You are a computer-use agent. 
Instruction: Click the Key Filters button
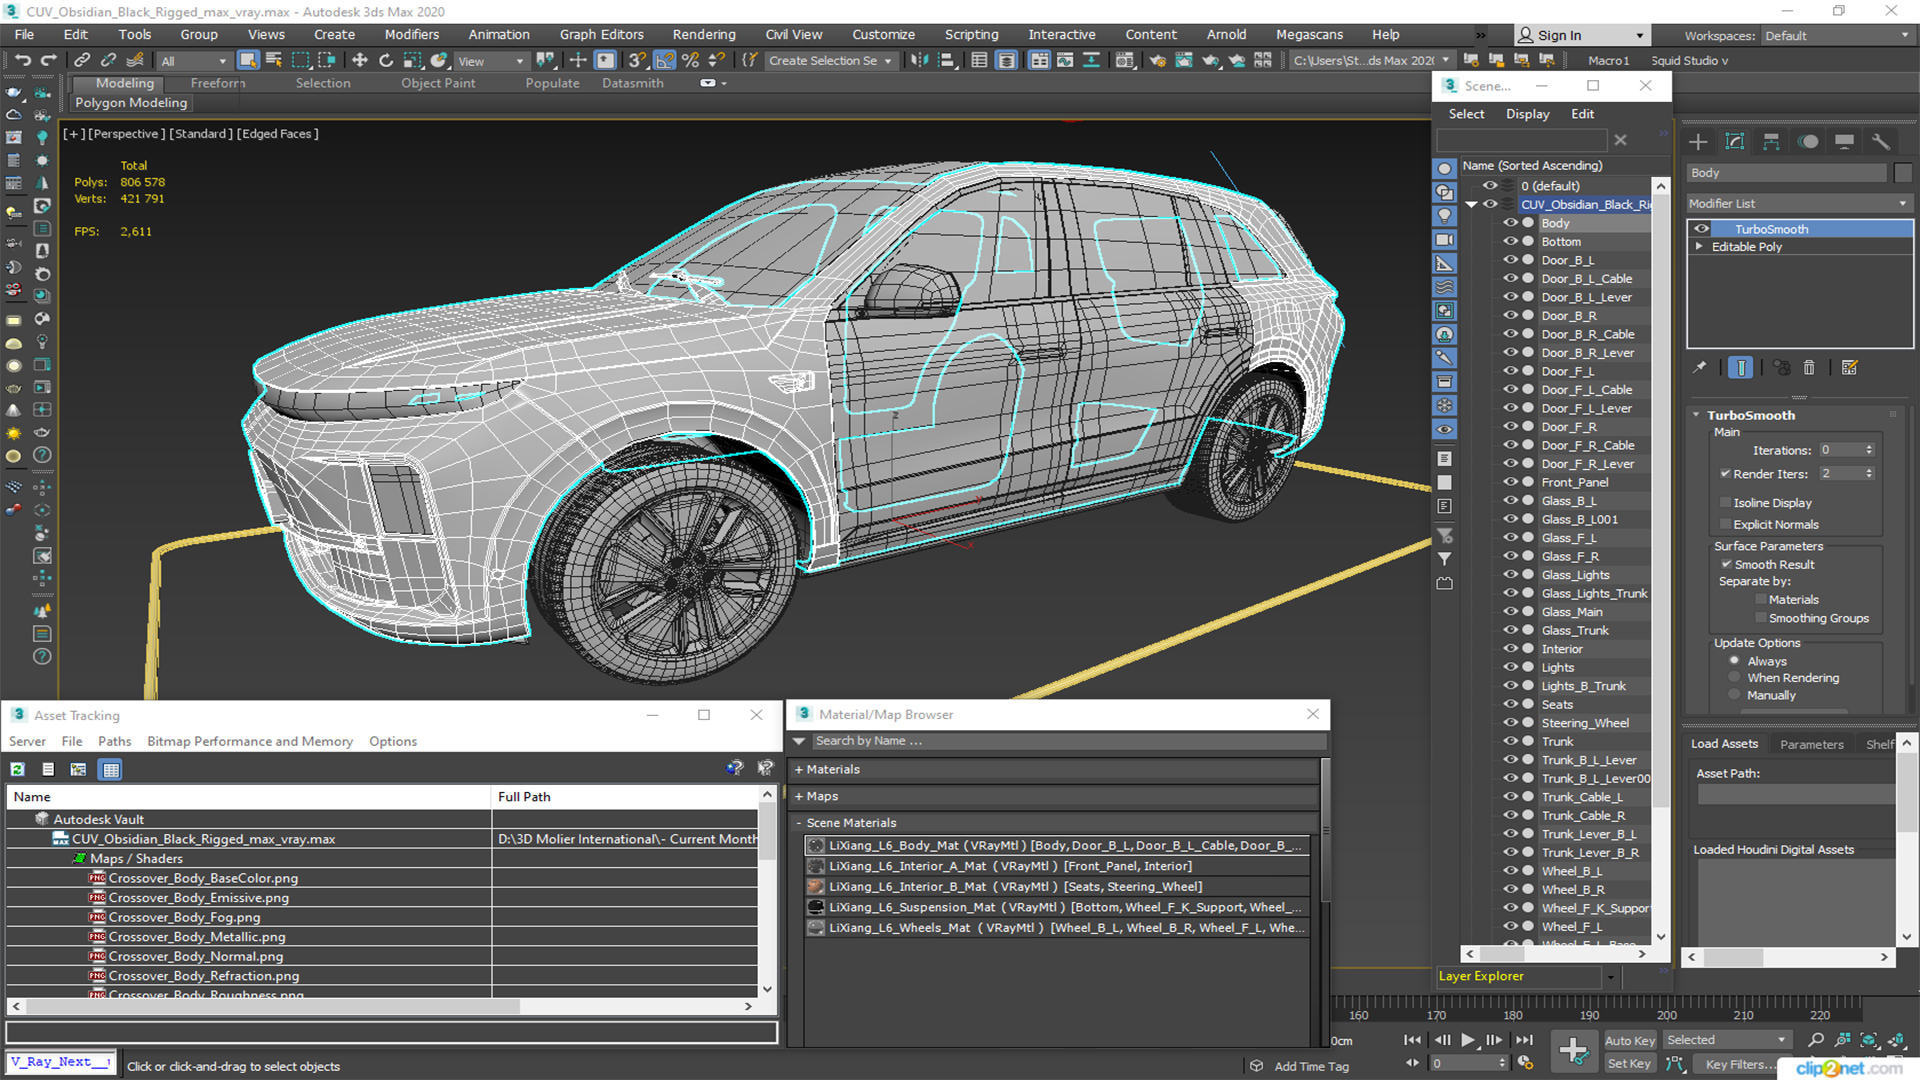(1742, 1064)
